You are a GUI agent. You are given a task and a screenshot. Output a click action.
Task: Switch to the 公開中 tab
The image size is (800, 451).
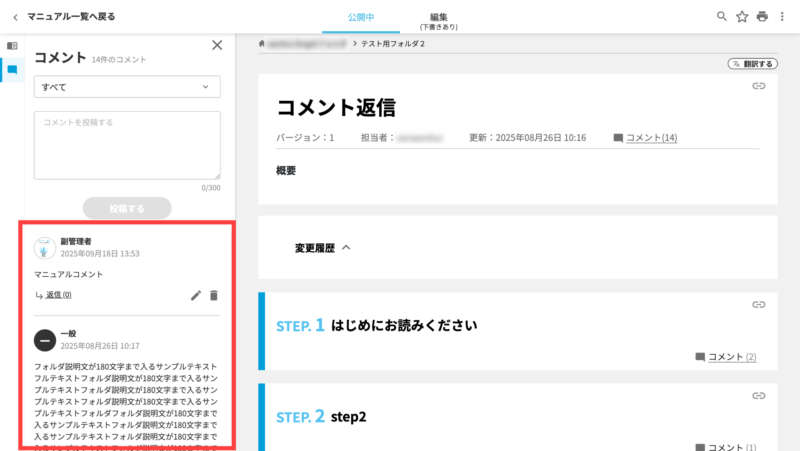361,17
